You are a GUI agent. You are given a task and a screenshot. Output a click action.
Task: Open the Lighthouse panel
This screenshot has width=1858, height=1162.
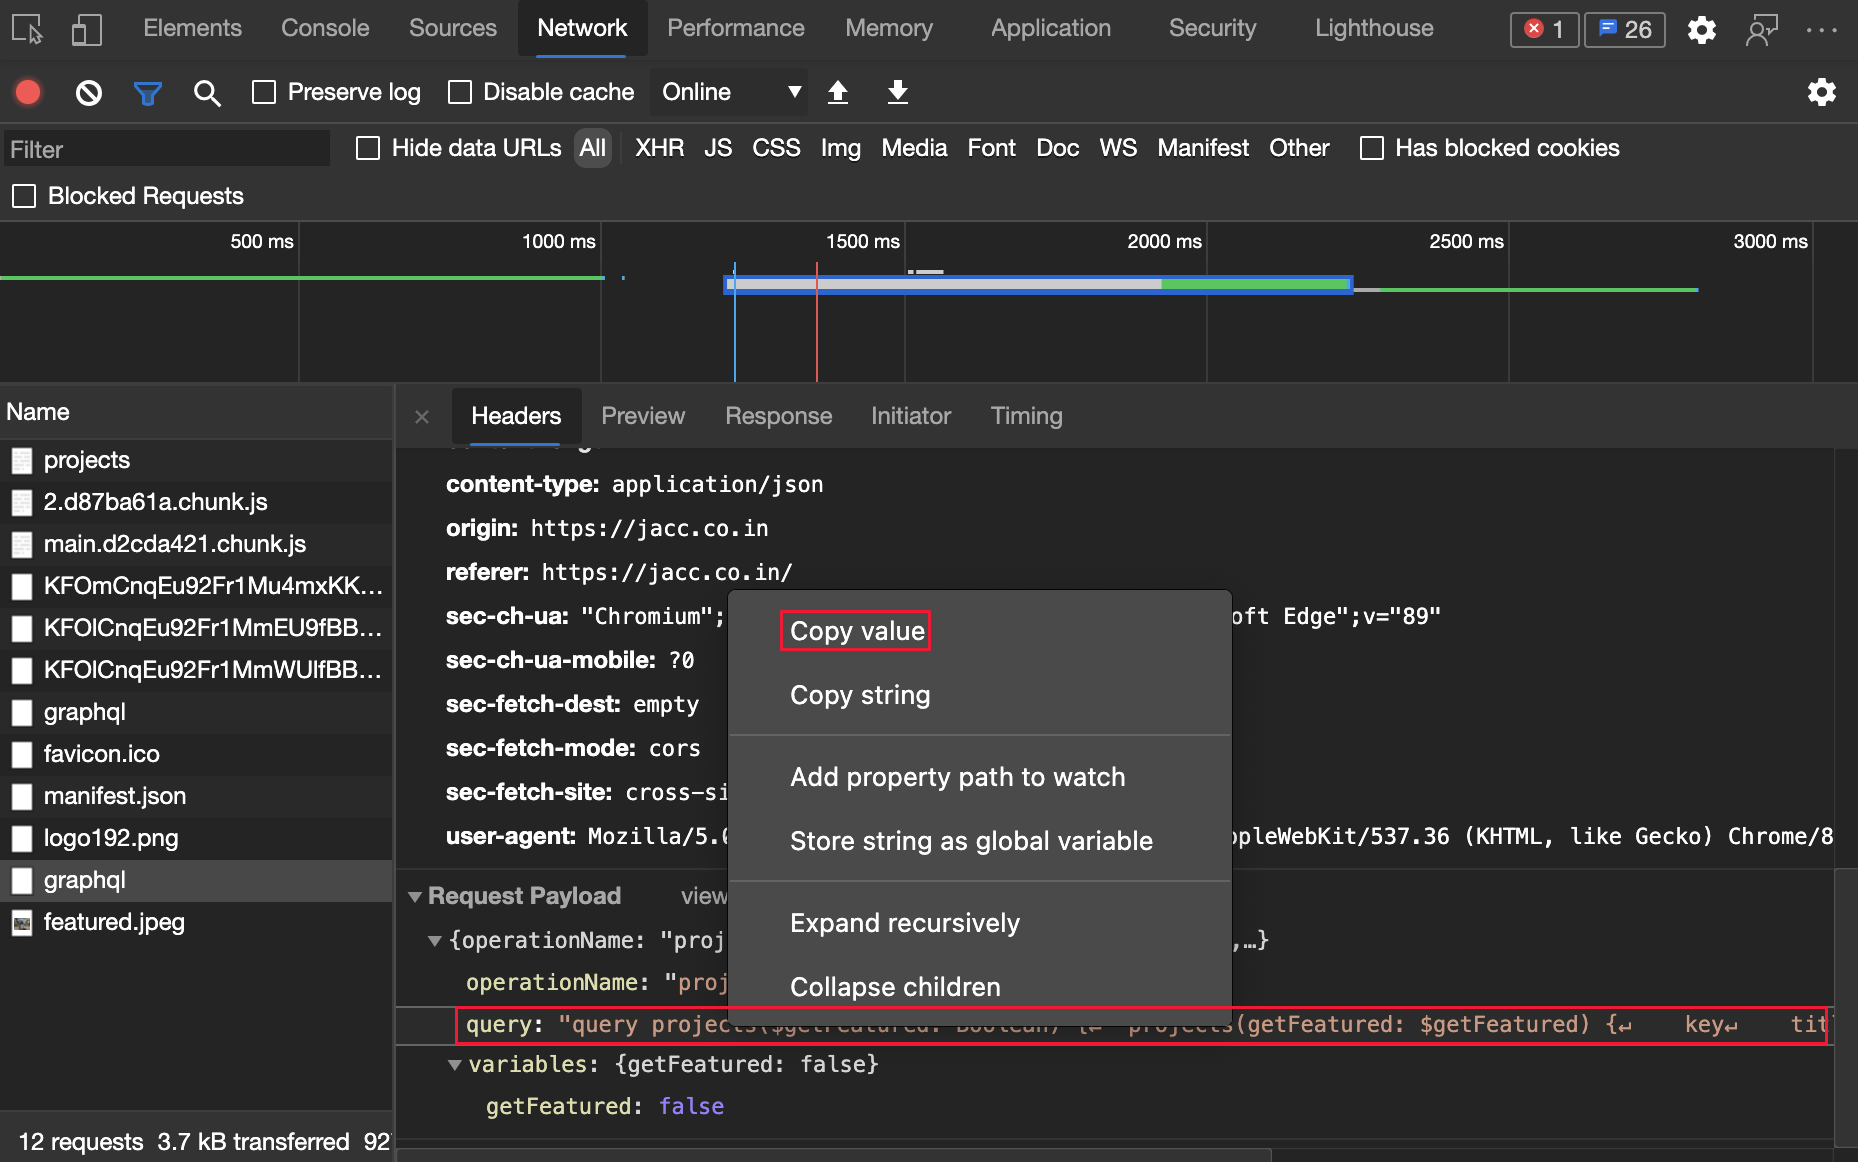(x=1373, y=28)
